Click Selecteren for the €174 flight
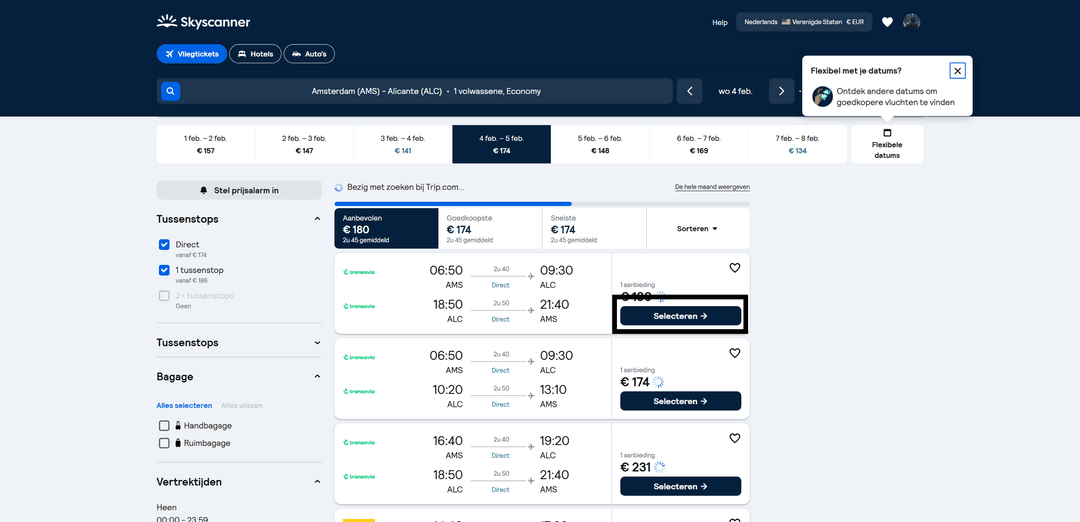The image size is (1080, 522). [681, 401]
